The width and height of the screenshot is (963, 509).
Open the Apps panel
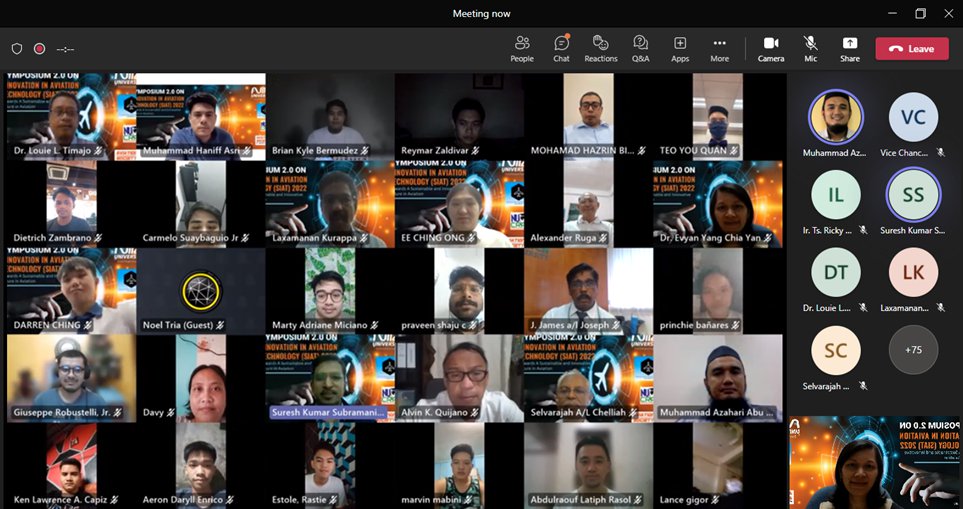[x=680, y=48]
